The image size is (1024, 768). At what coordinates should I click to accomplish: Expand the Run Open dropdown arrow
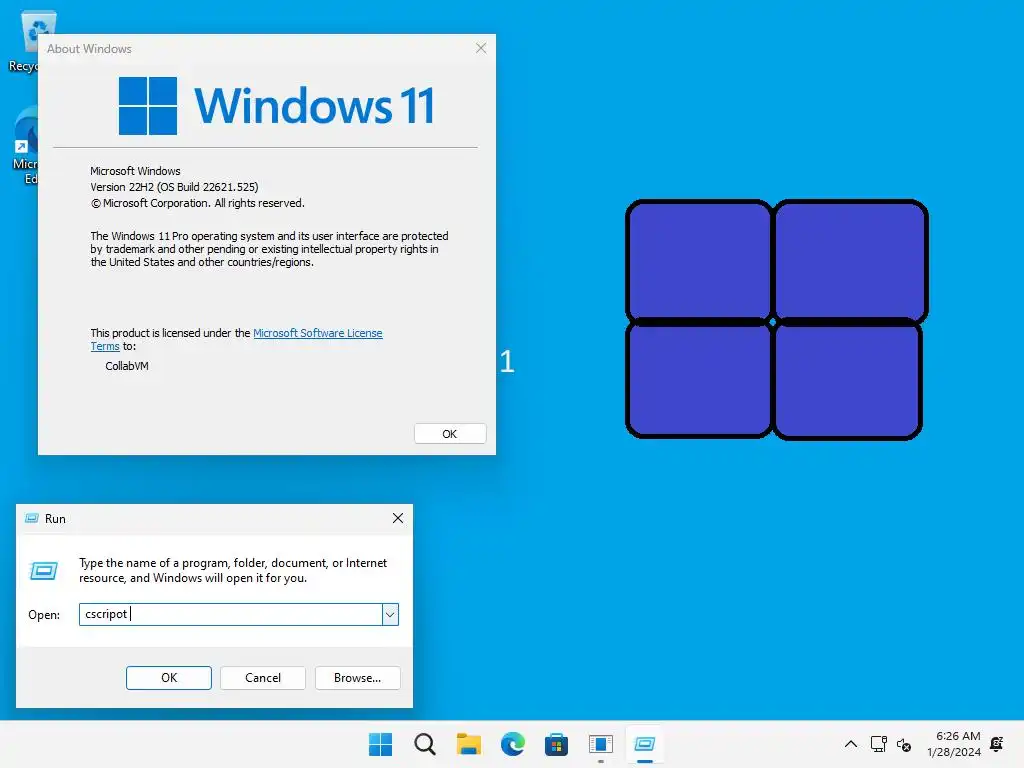click(390, 615)
